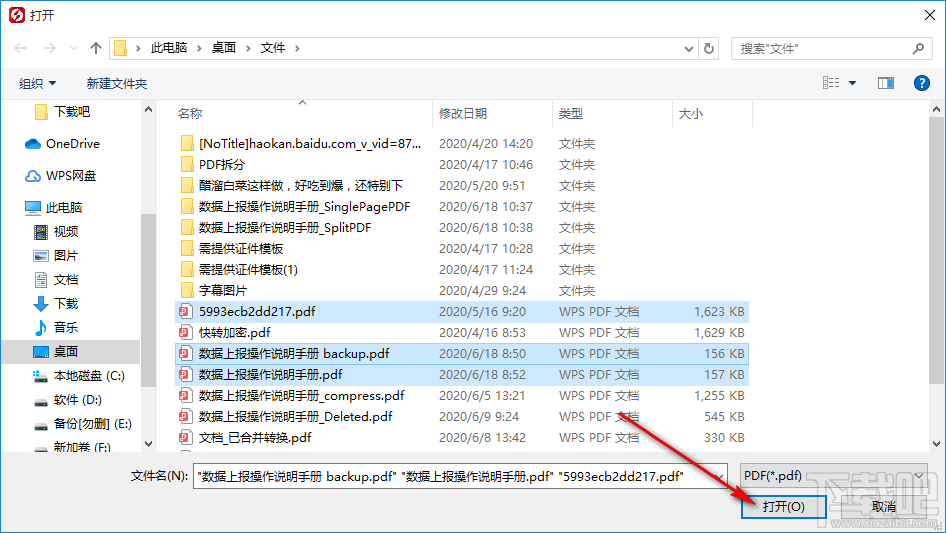Select OneDrive in the navigation pane

click(x=62, y=144)
